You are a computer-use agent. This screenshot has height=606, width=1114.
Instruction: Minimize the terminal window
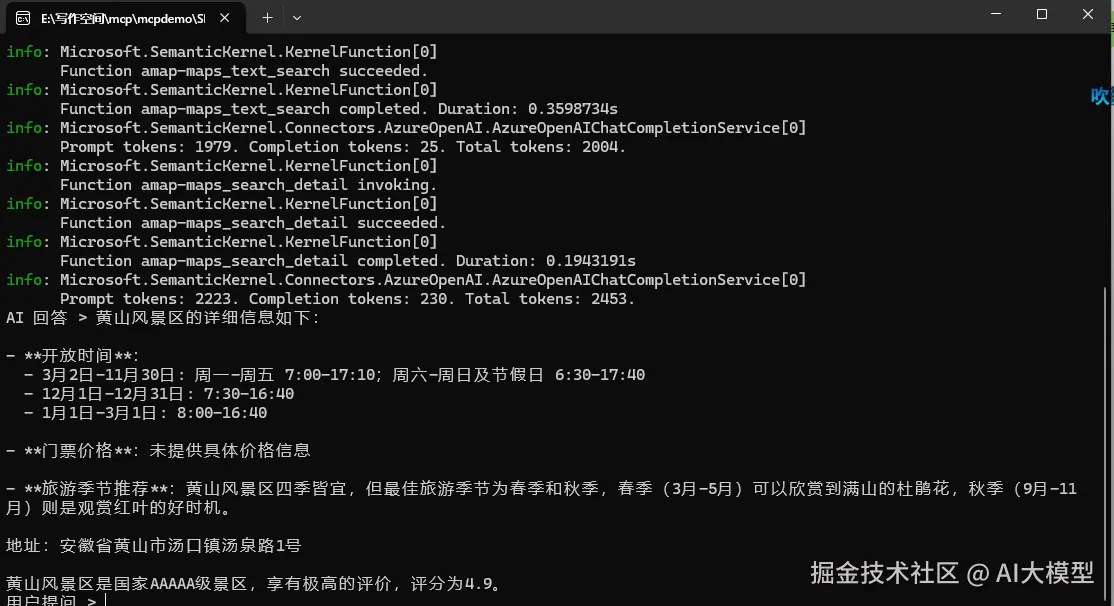[x=994, y=15]
